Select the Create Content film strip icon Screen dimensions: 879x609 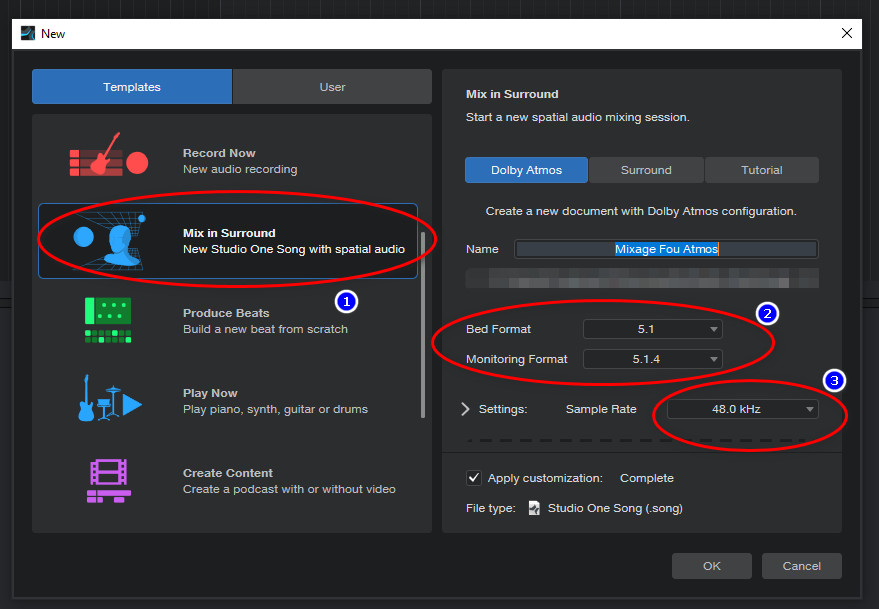pos(109,481)
